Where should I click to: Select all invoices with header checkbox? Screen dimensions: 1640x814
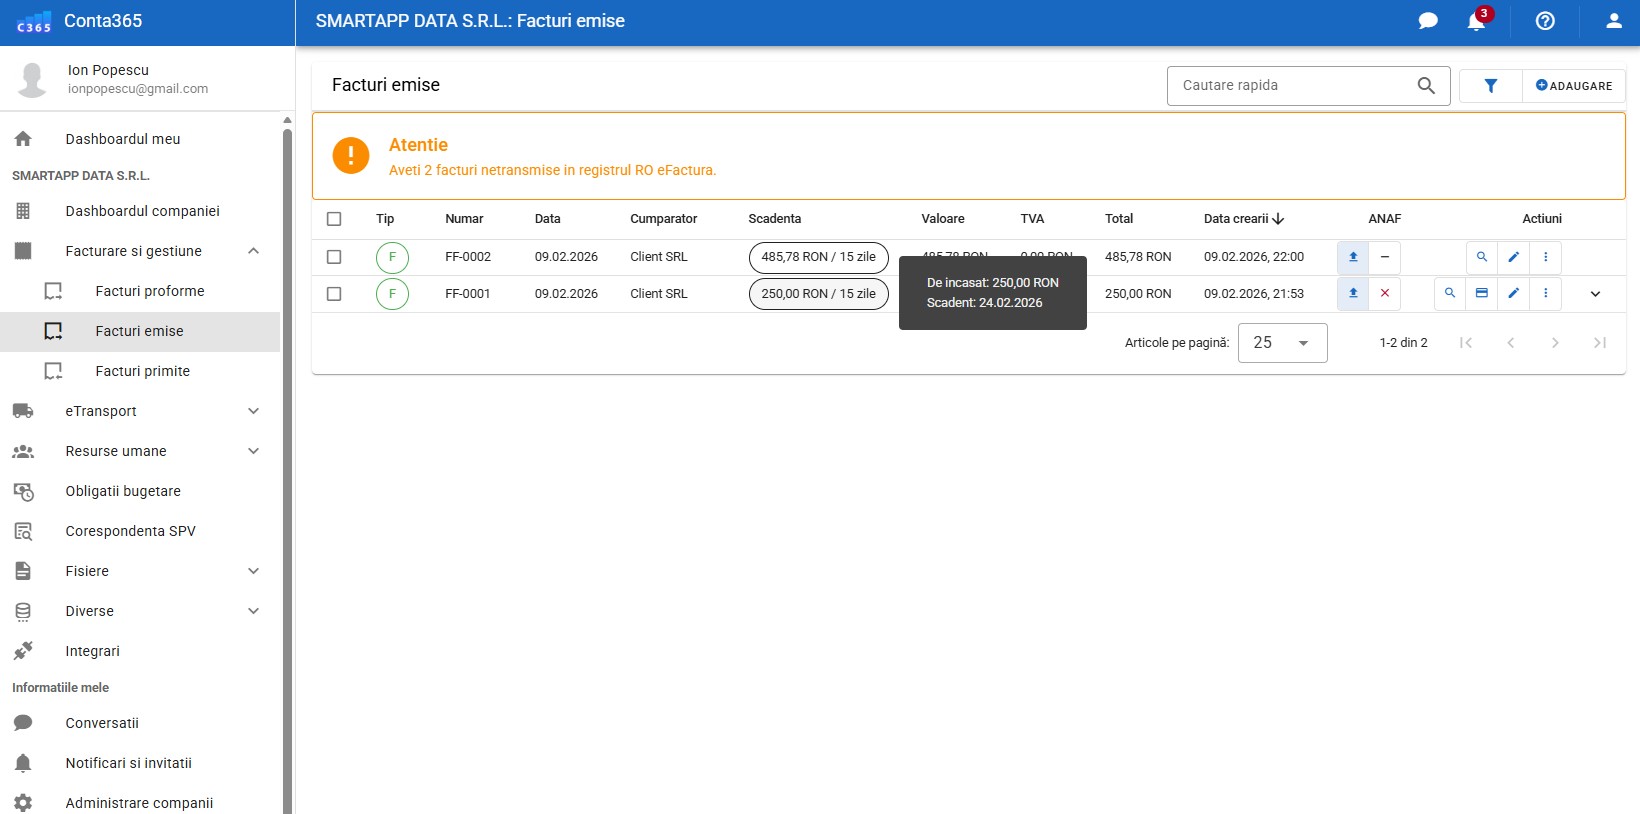(x=334, y=219)
